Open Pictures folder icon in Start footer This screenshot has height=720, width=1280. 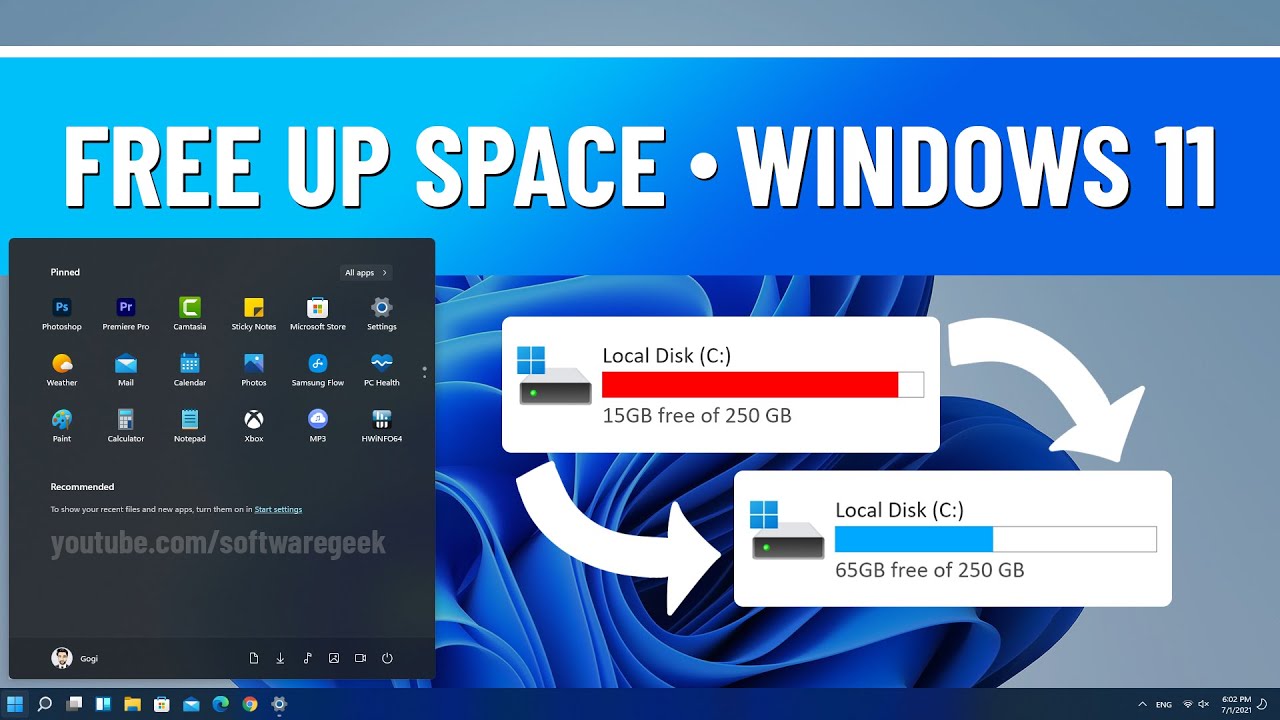coord(334,658)
